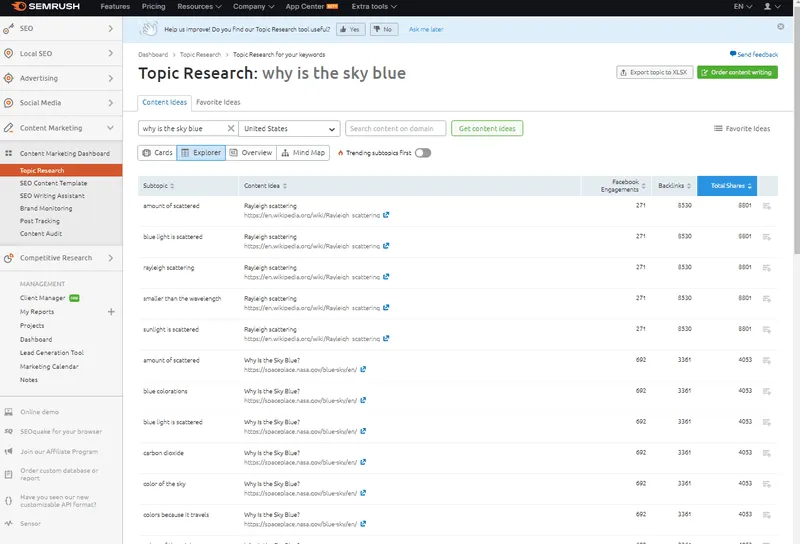Click the API format braces icon
Viewport: 800px width, 544px height.
9,501
